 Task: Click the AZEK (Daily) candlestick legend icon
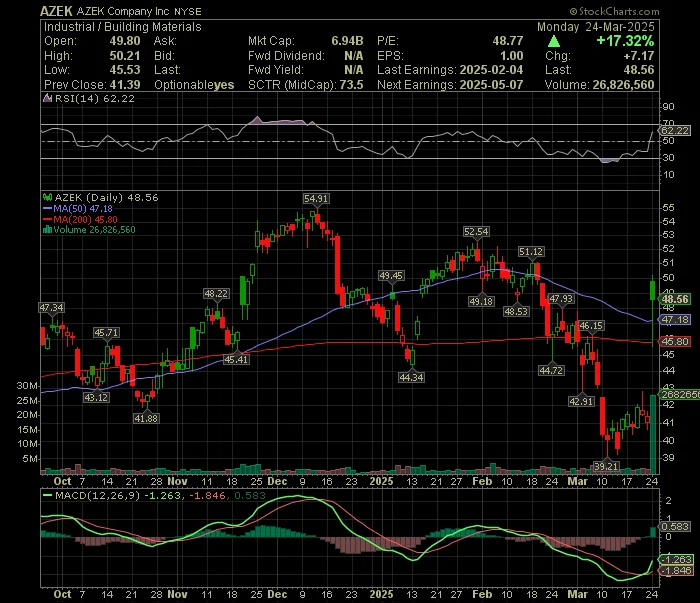pos(47,197)
